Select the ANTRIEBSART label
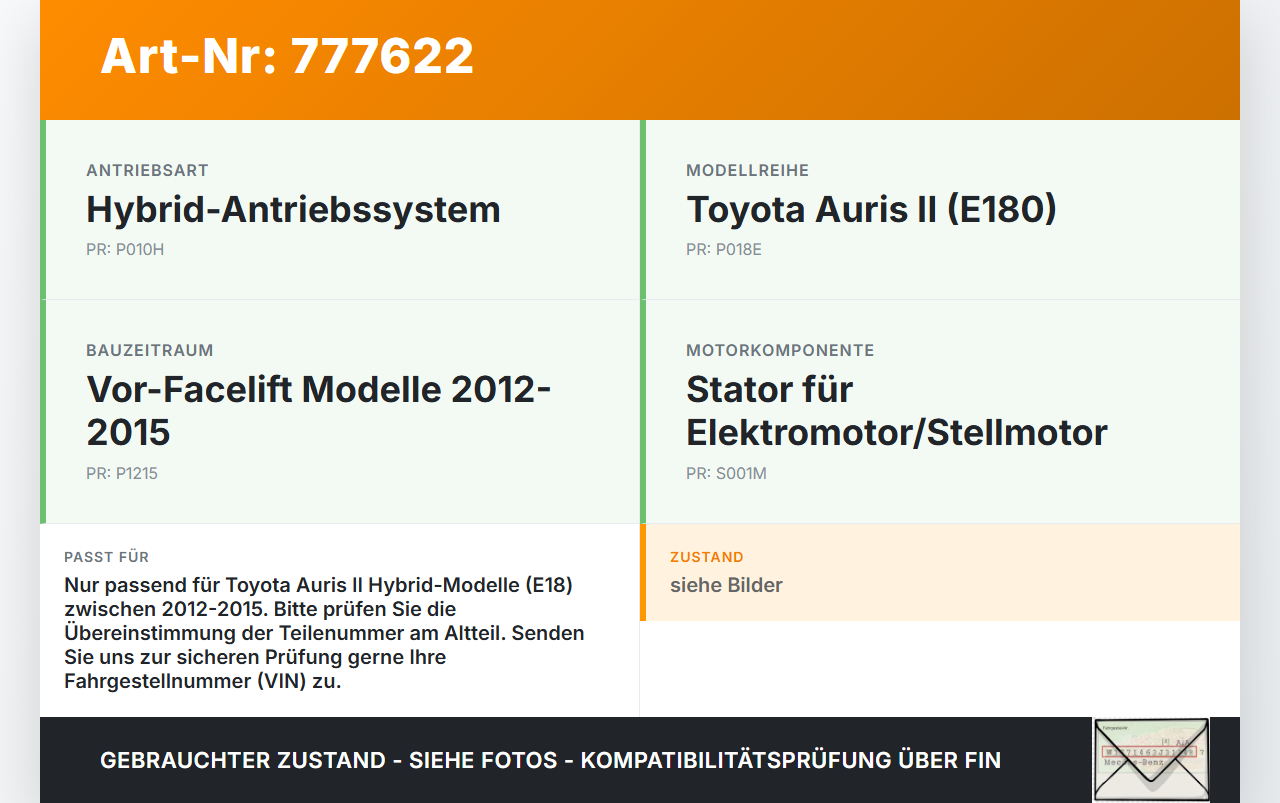The height and width of the screenshot is (803, 1280). pos(147,171)
